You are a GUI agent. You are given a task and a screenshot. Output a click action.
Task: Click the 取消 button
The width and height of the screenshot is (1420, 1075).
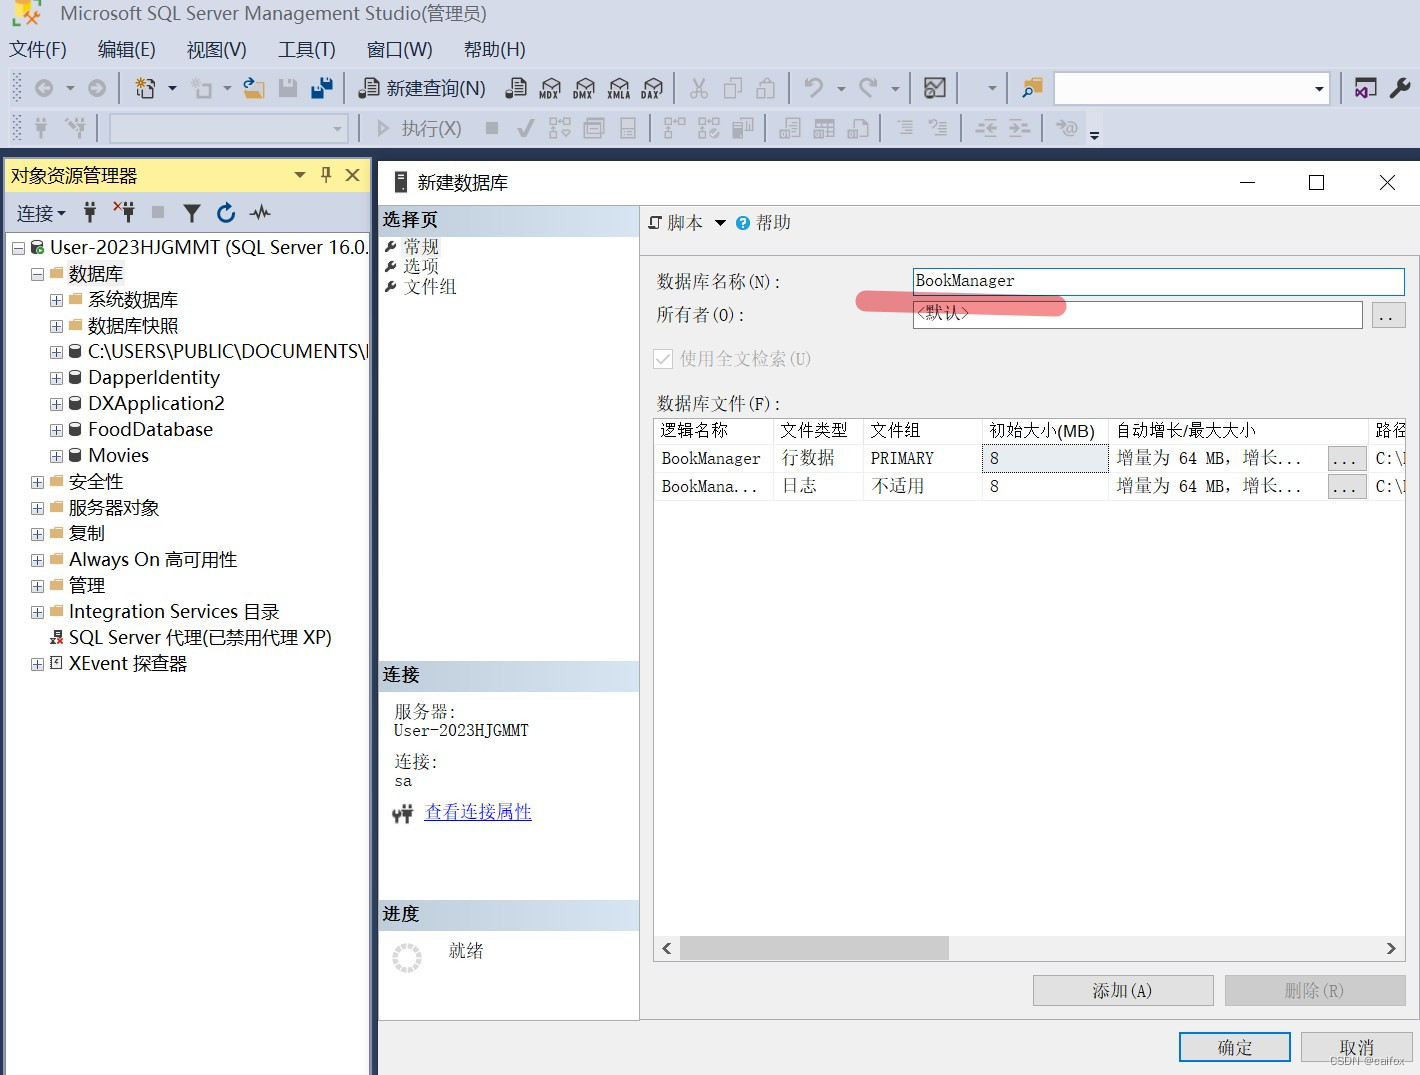pos(1356,1047)
